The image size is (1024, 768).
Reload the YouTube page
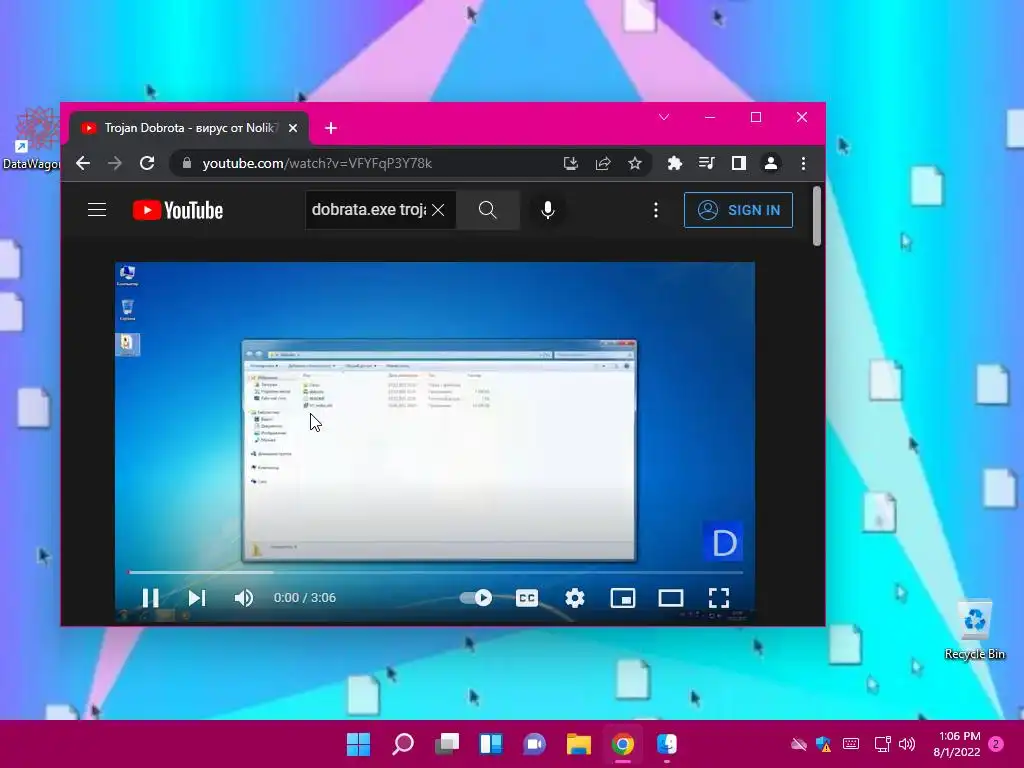(x=148, y=163)
